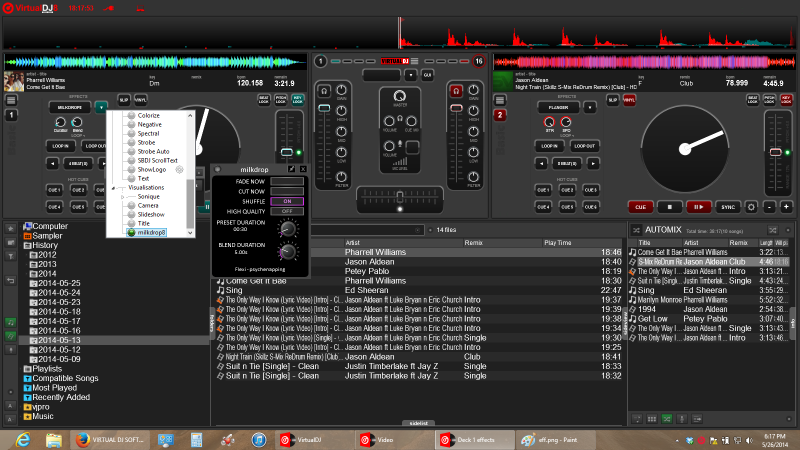Select the Slideshow visualisation

click(x=151, y=215)
